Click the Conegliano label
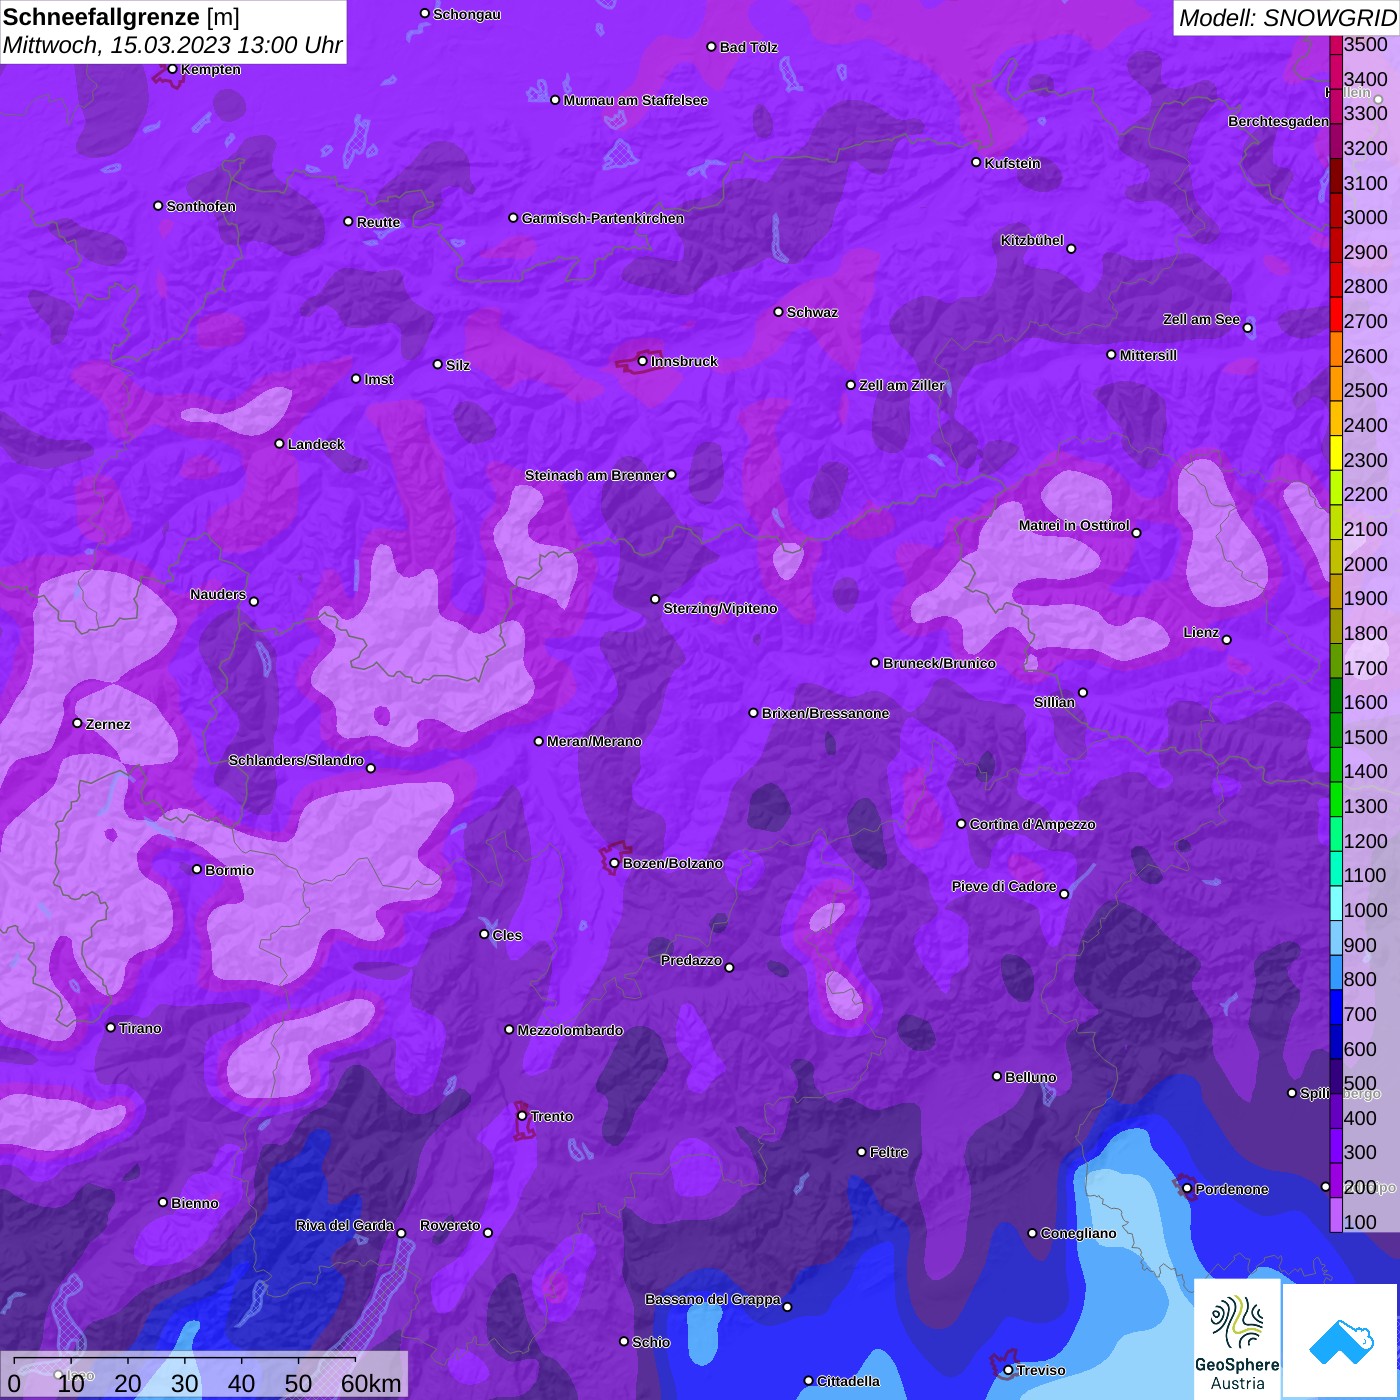This screenshot has width=1400, height=1400. point(1078,1233)
